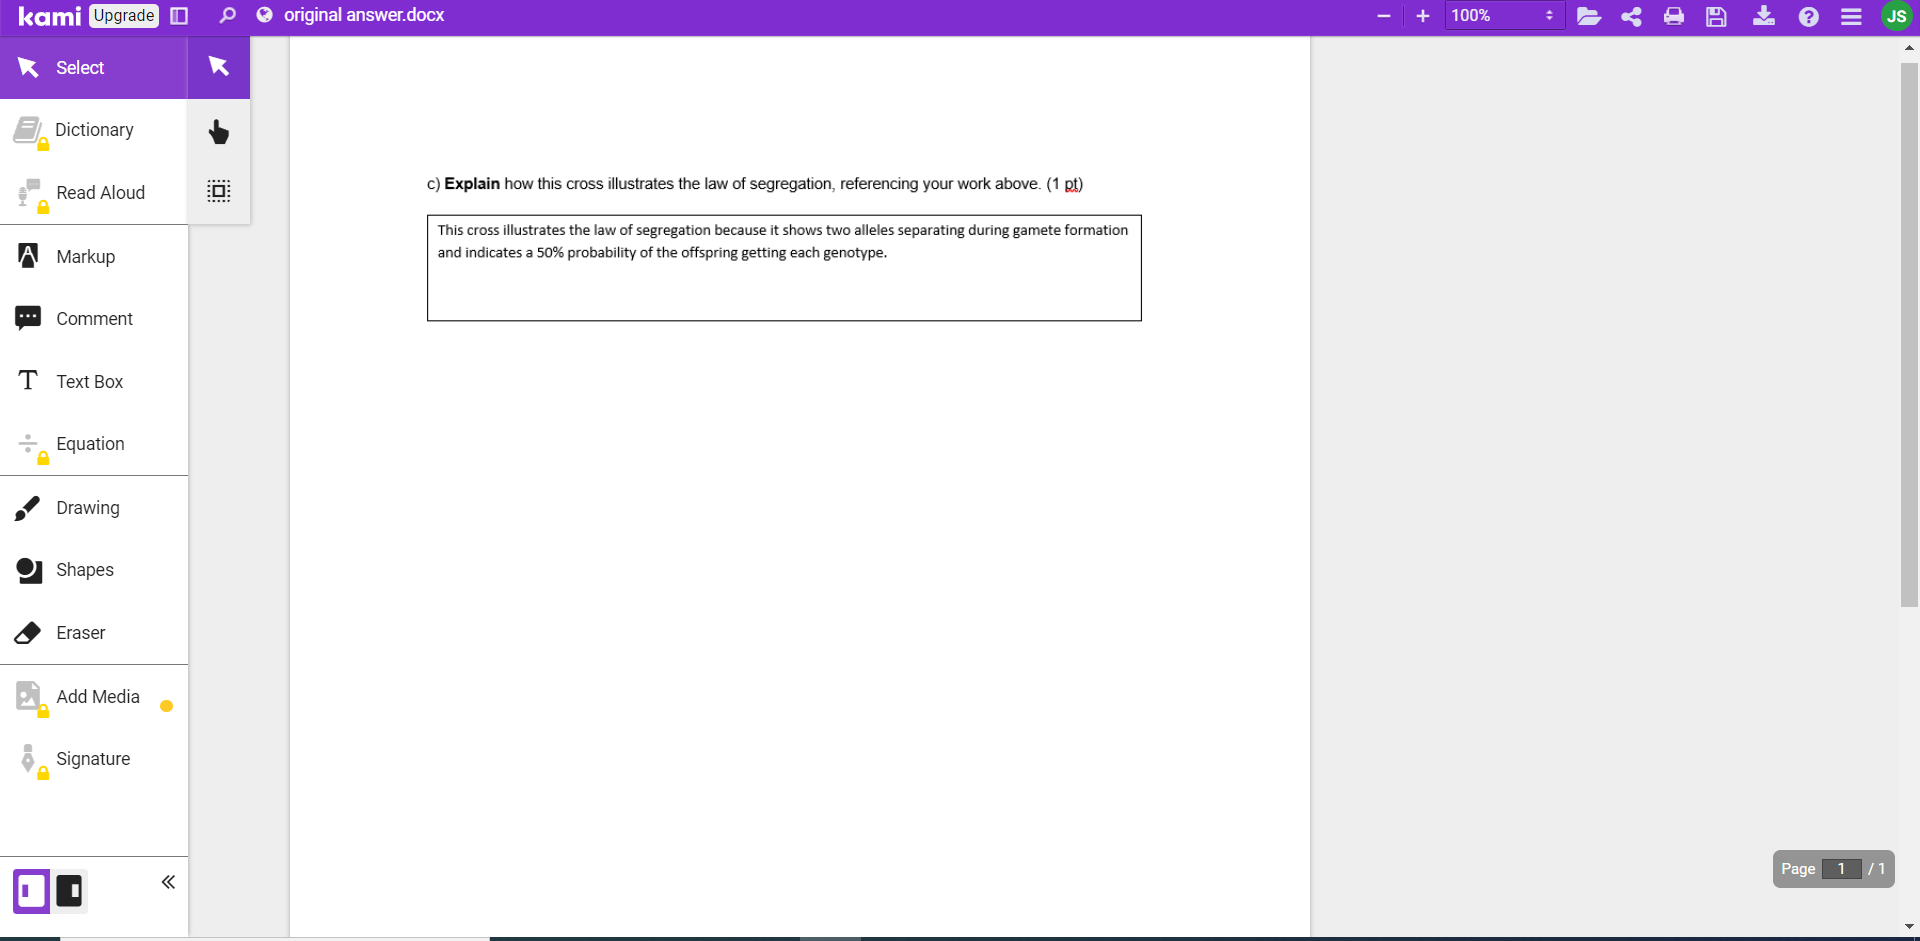Choose the area selection marquee tool
The width and height of the screenshot is (1920, 941).
219,191
